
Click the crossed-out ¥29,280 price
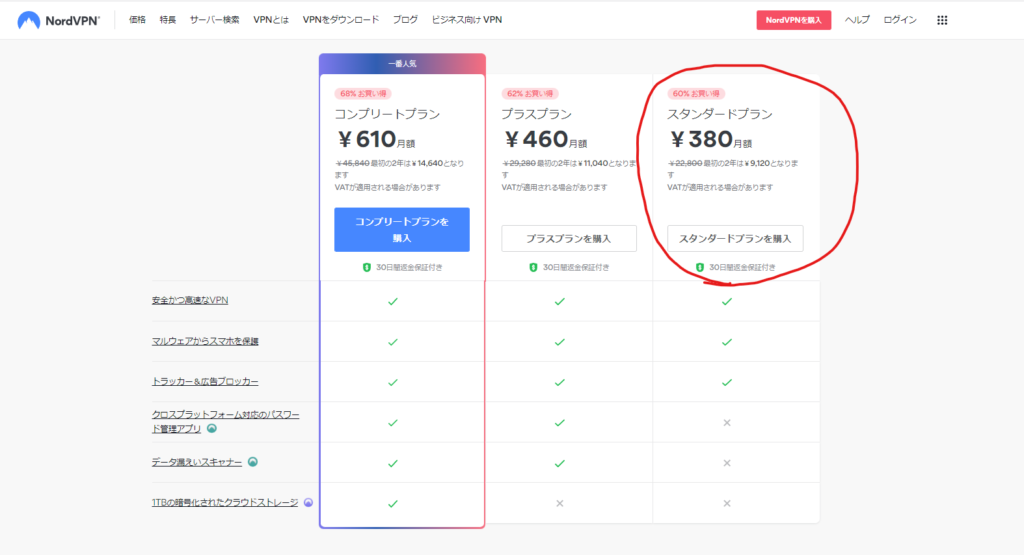(x=519, y=163)
